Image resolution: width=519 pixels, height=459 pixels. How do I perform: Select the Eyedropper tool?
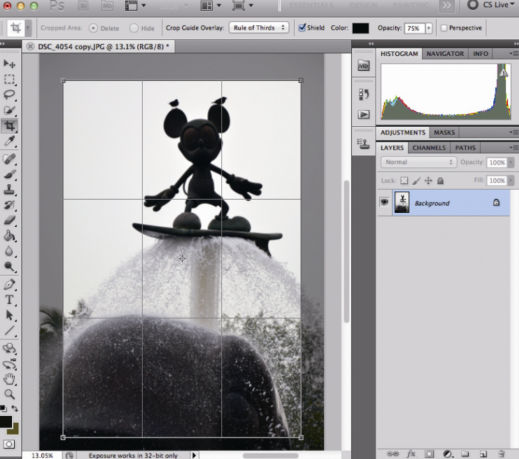point(9,141)
